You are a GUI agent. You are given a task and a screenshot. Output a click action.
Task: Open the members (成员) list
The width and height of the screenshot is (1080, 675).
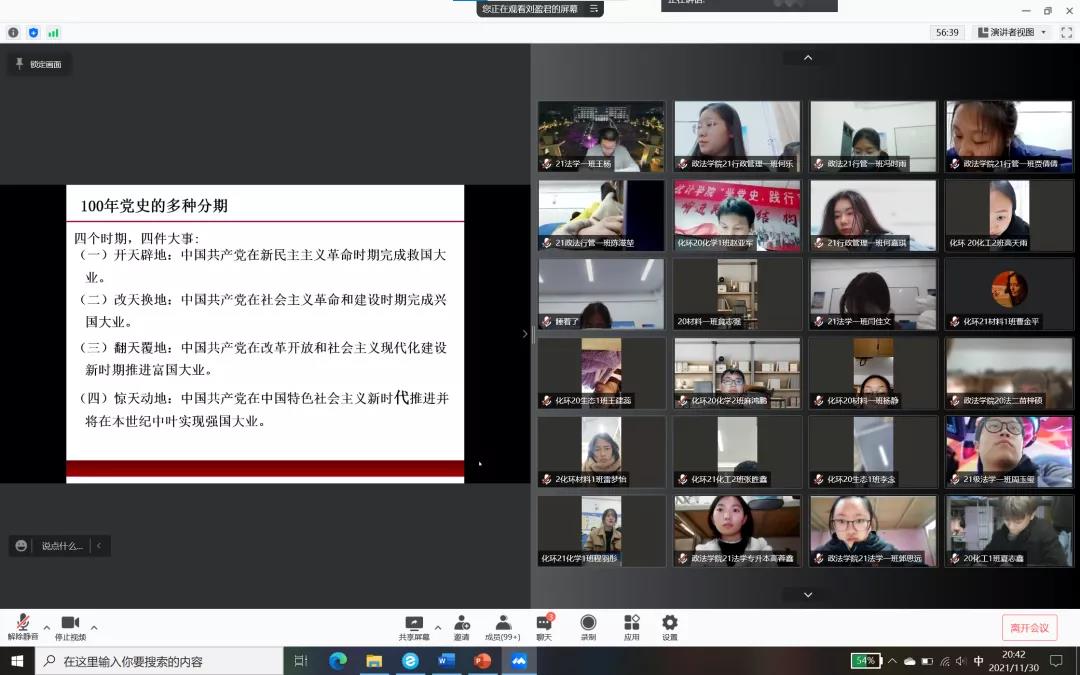[503, 627]
